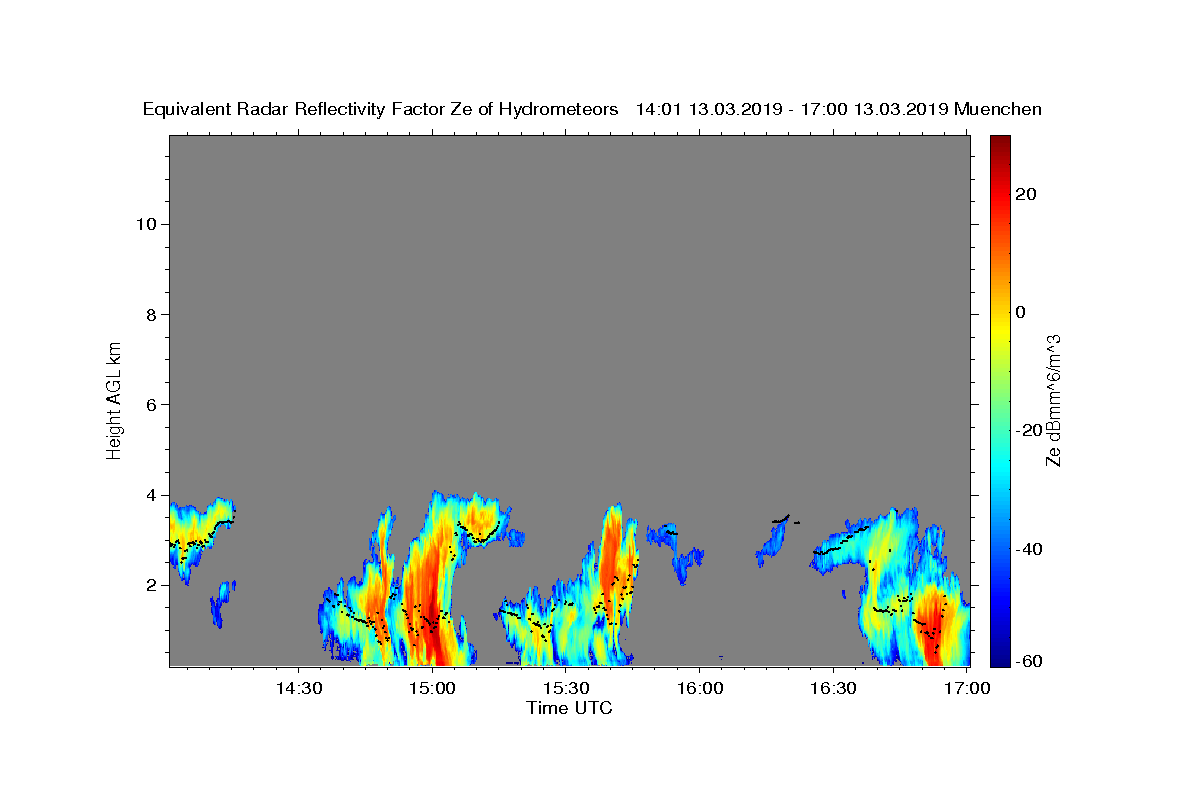This screenshot has height=800, width=1200.
Task: Click the colorbar tick label '20'
Action: 1025,194
